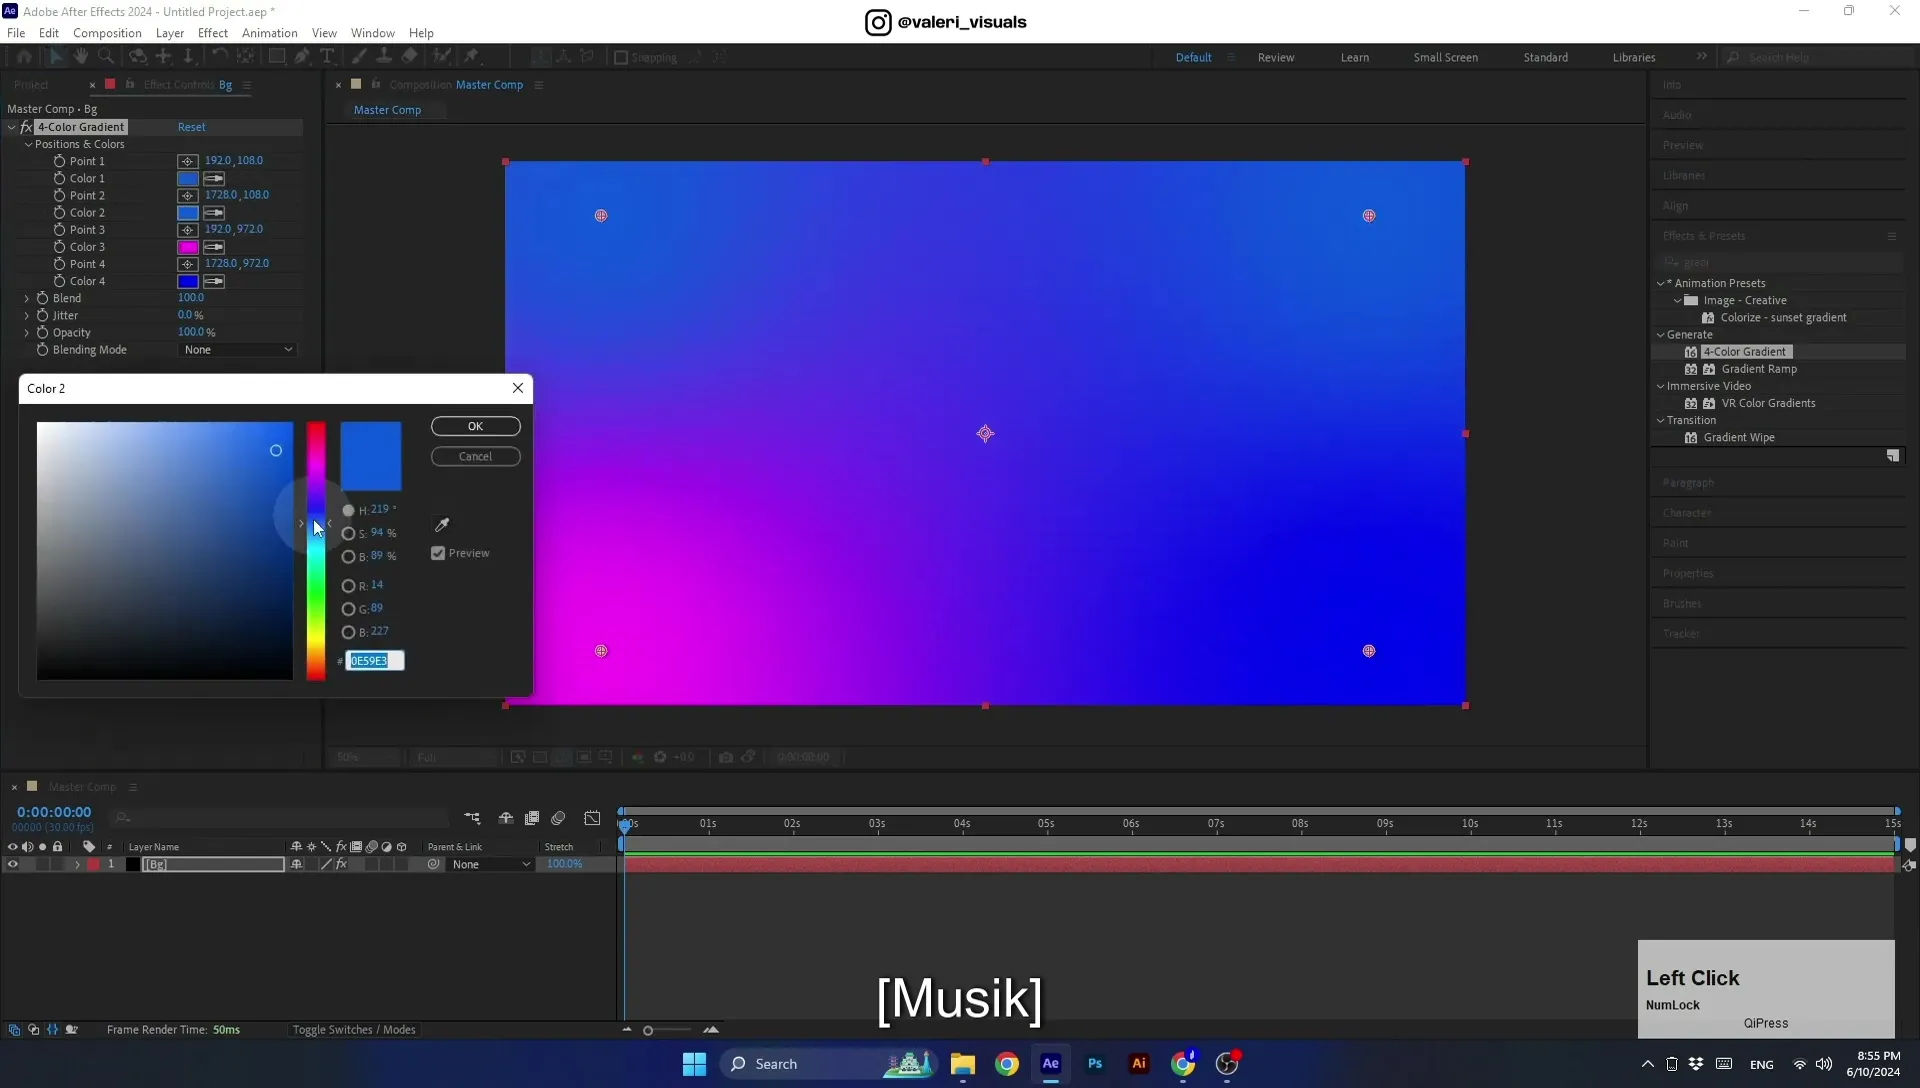The height and width of the screenshot is (1088, 1920).
Task: Toggle stopwatch for Blend property
Action: tap(42, 298)
